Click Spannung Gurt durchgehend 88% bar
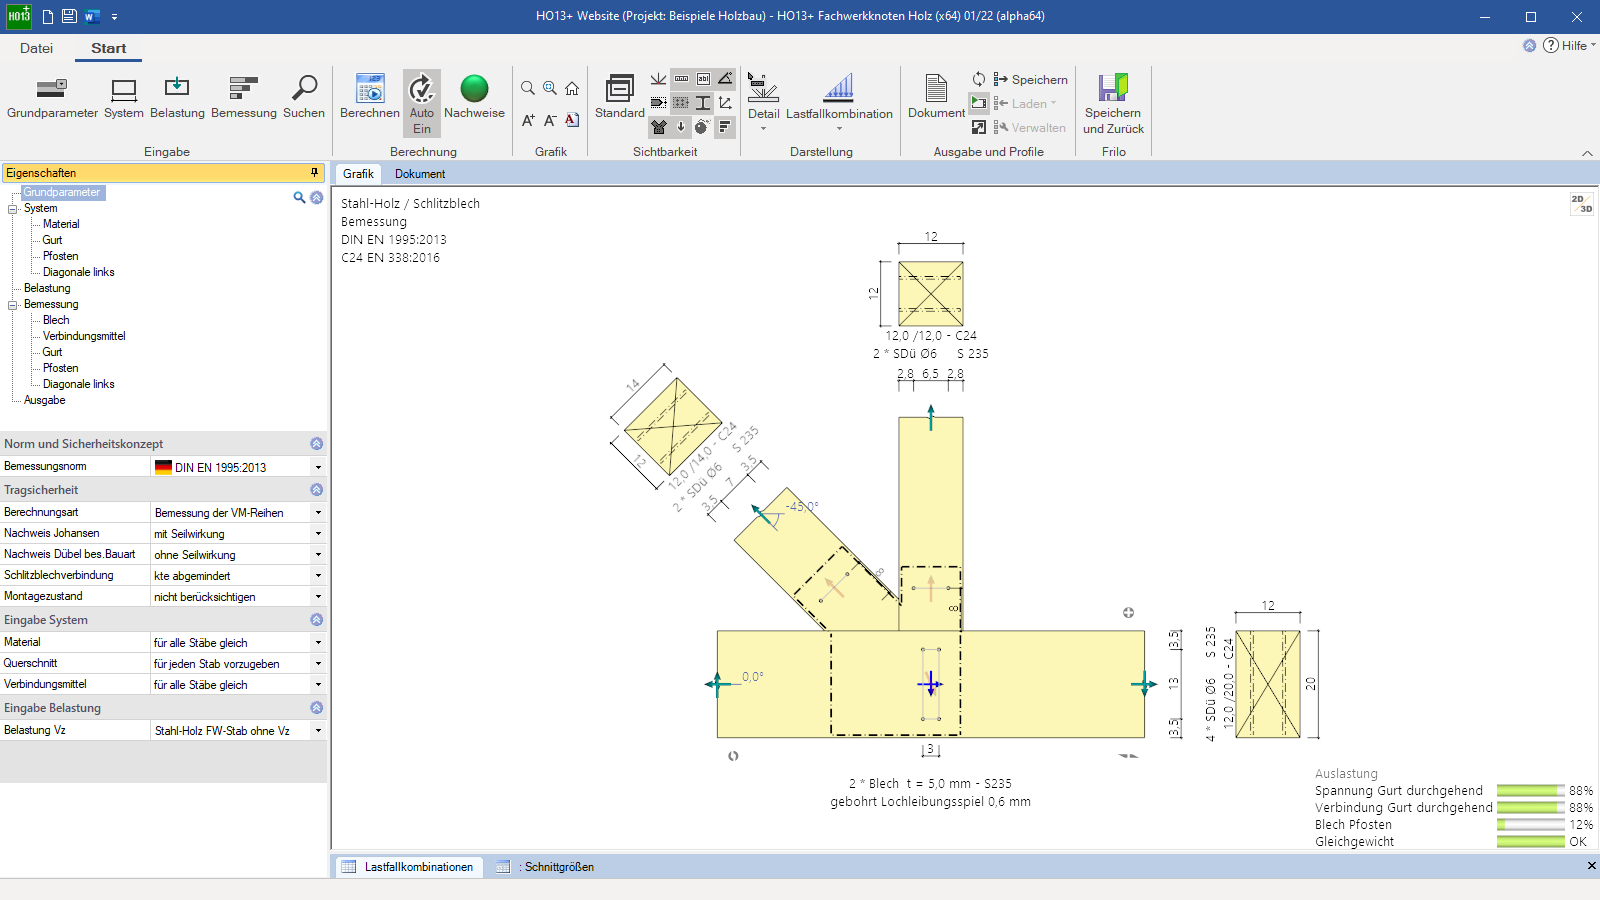Image resolution: width=1600 pixels, height=900 pixels. [1530, 790]
